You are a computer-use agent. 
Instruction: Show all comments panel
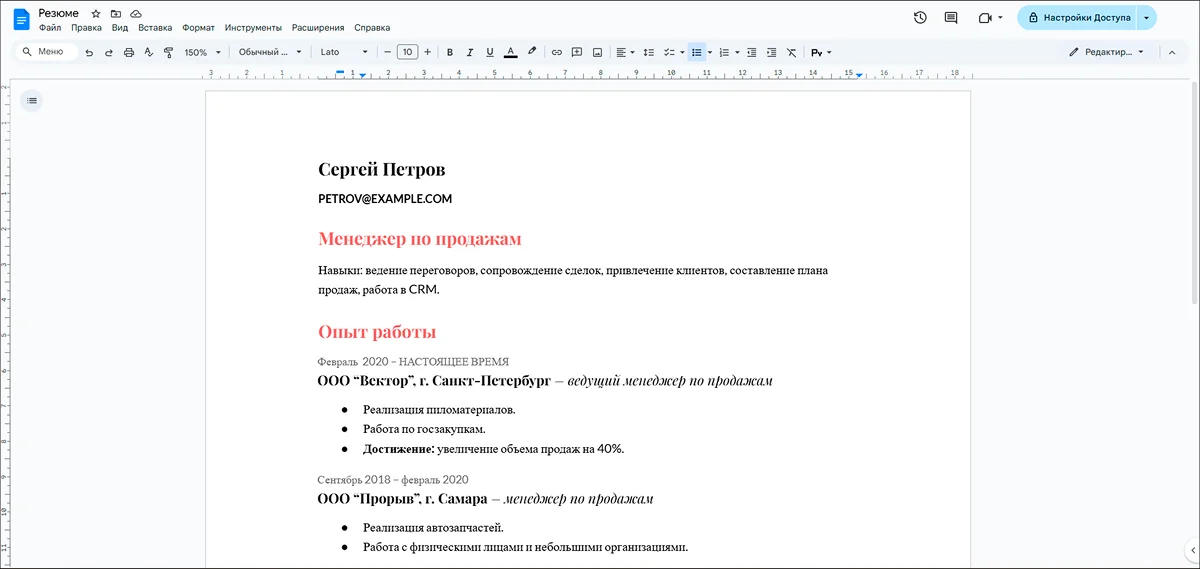pyautogui.click(x=951, y=18)
